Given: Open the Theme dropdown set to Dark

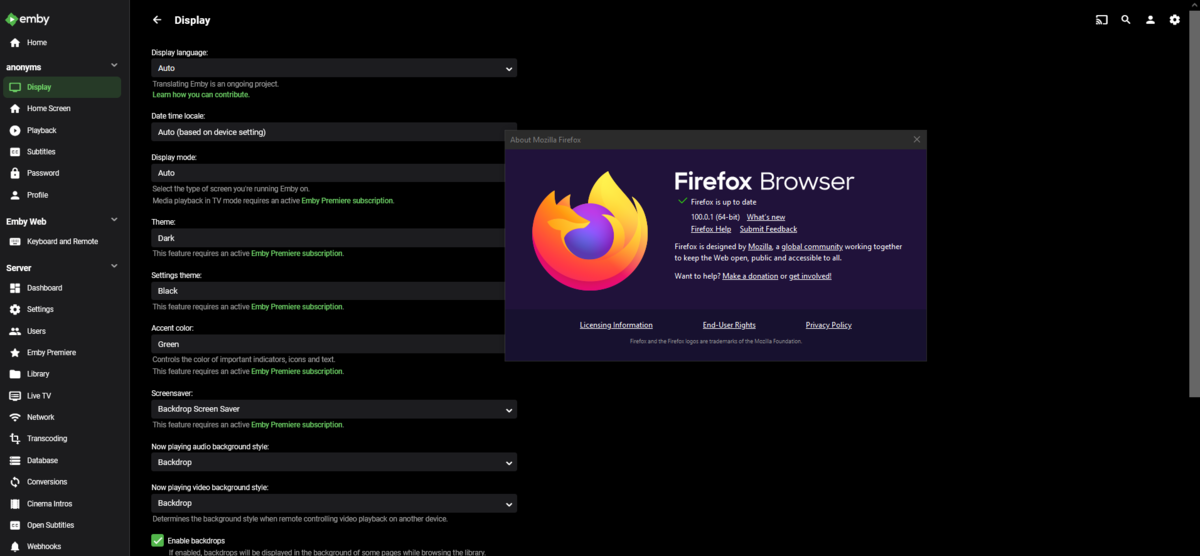Looking at the screenshot, I should click(x=334, y=239).
